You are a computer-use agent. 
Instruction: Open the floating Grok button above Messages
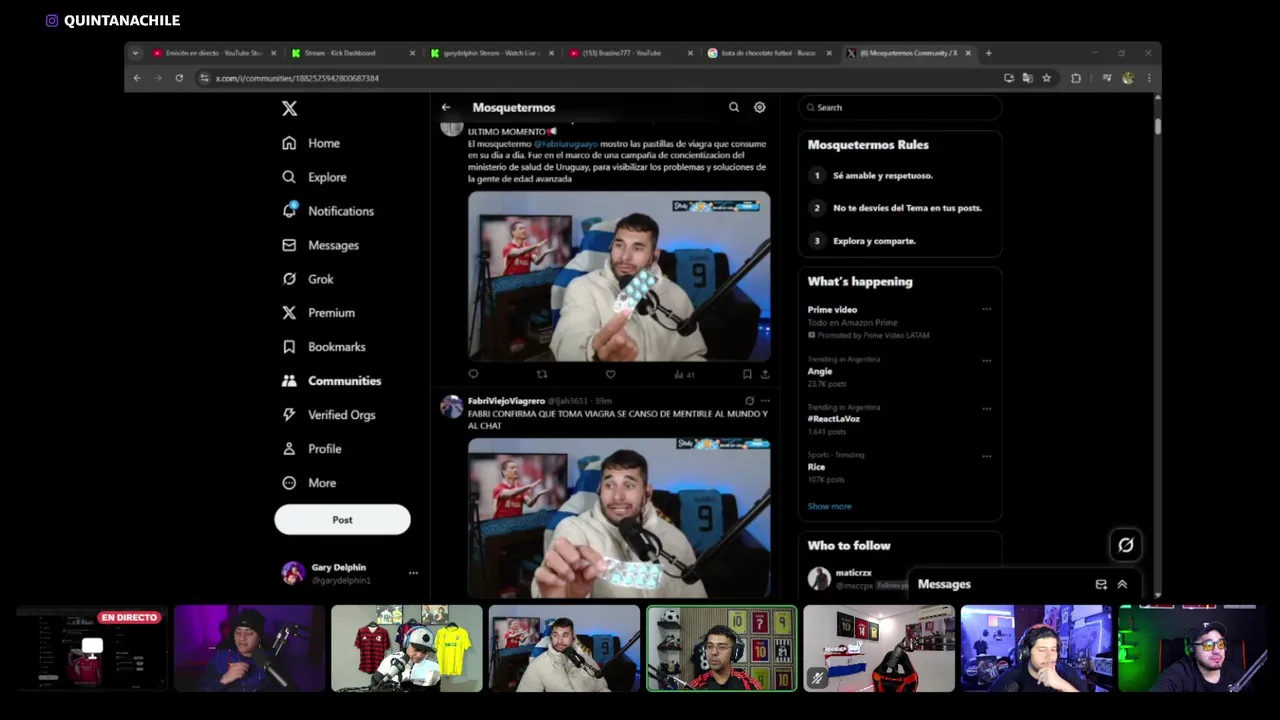[1126, 545]
